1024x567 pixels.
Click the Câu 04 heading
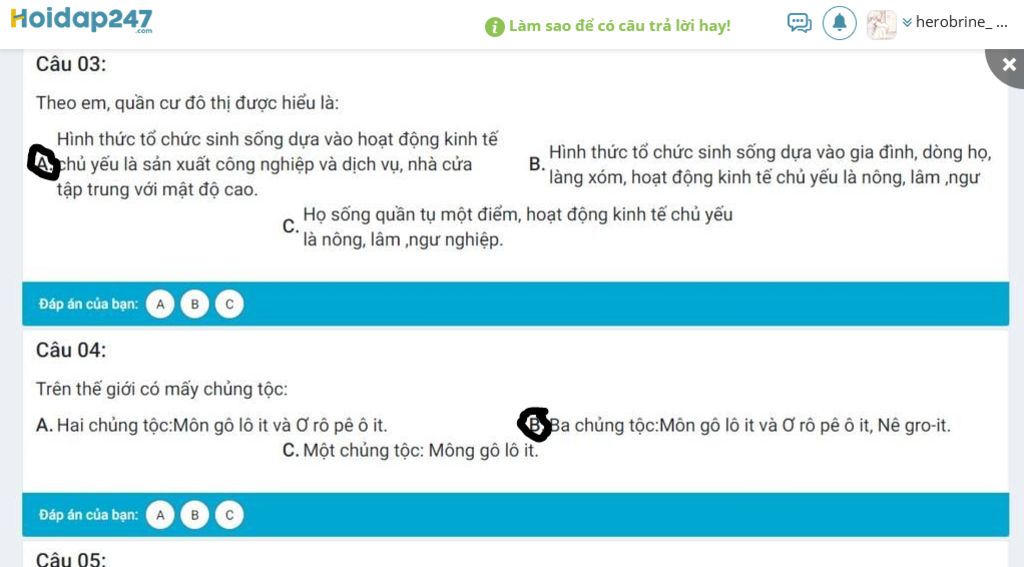pos(71,350)
